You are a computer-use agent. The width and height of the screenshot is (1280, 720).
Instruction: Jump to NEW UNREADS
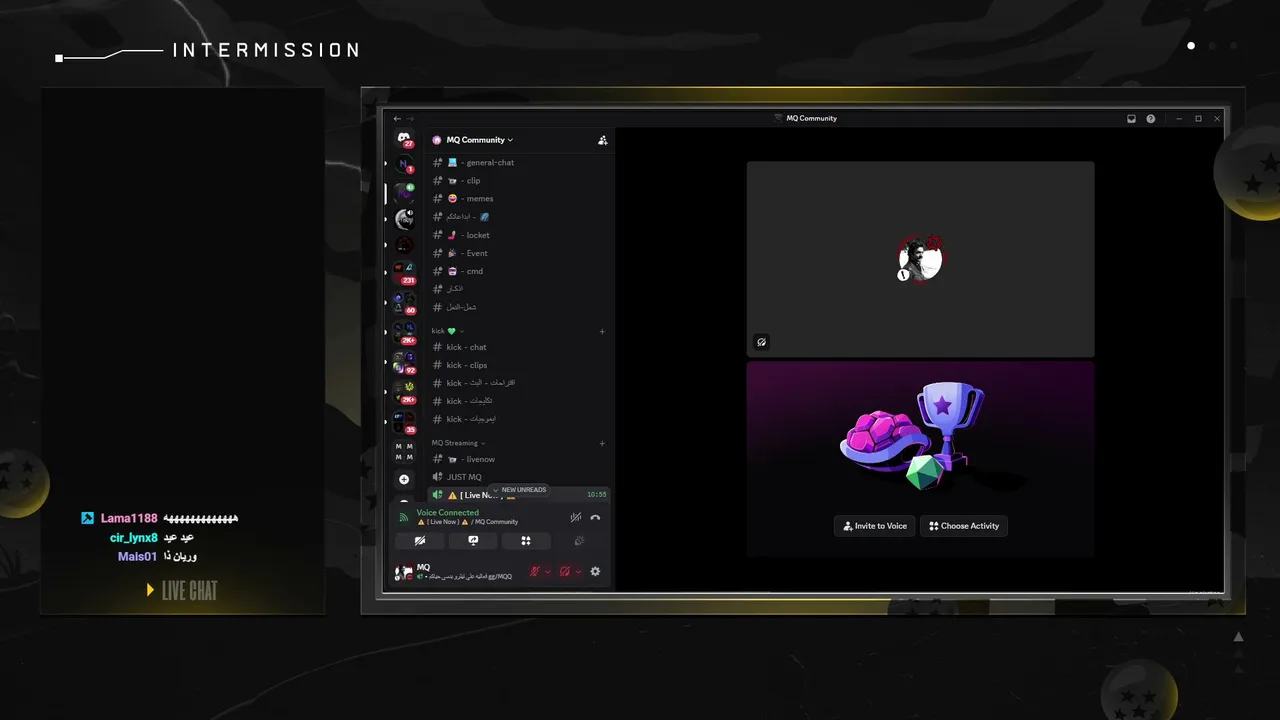(520, 490)
